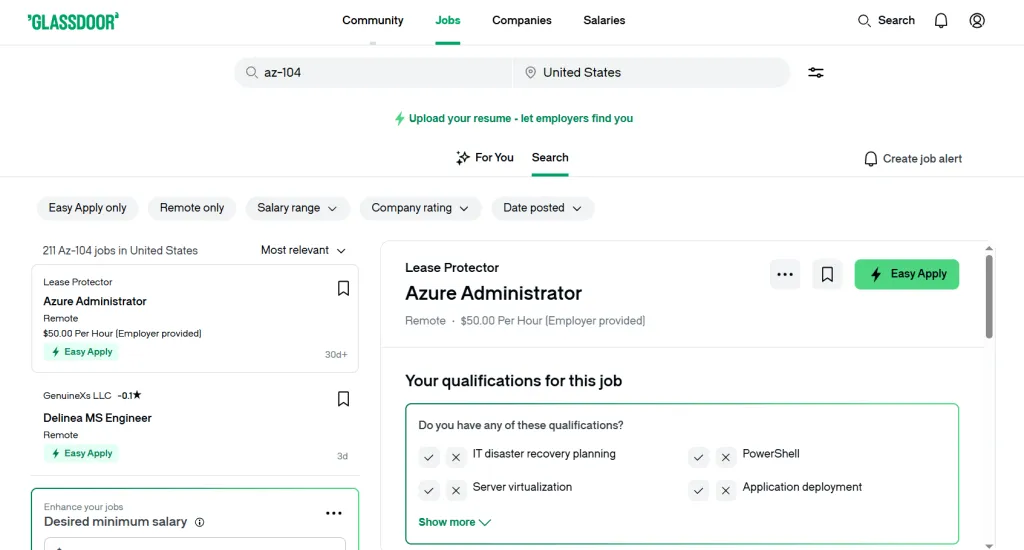Expand Salary range dropdown
The width and height of the screenshot is (1024, 550).
click(297, 208)
